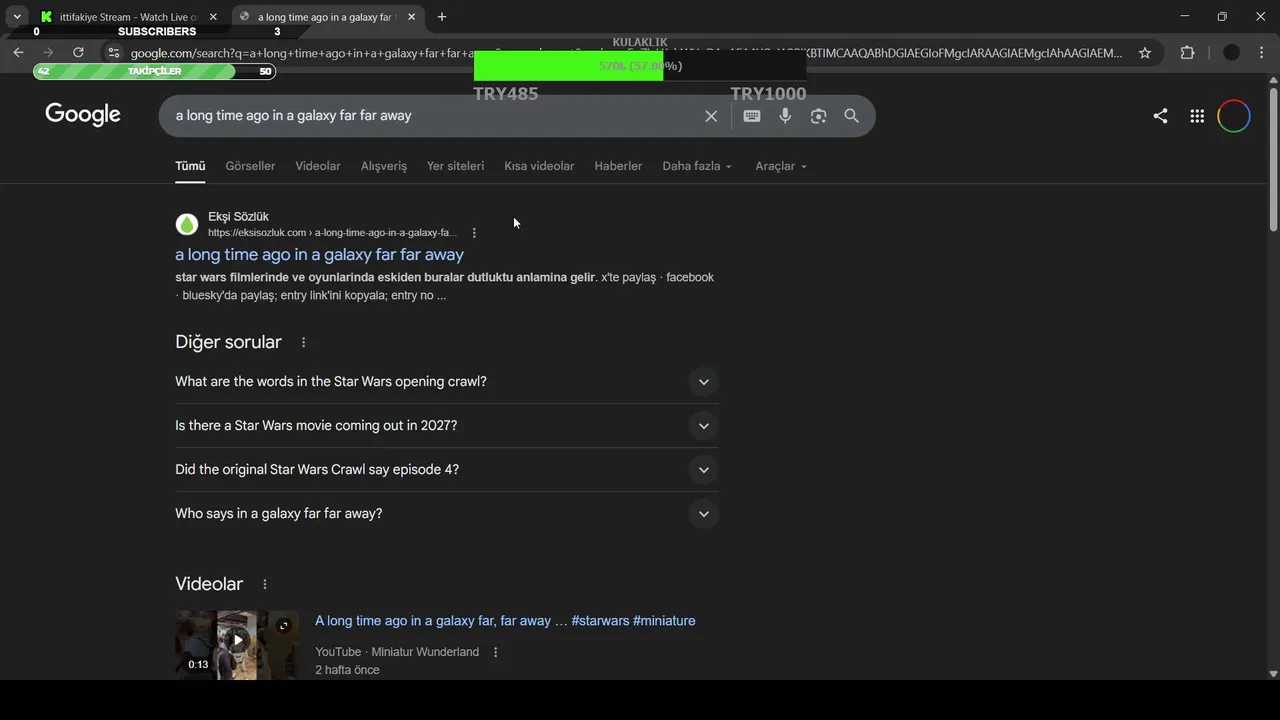Switch to the ittifakiye Stream browser tab
This screenshot has width=1280, height=720.
[128, 17]
